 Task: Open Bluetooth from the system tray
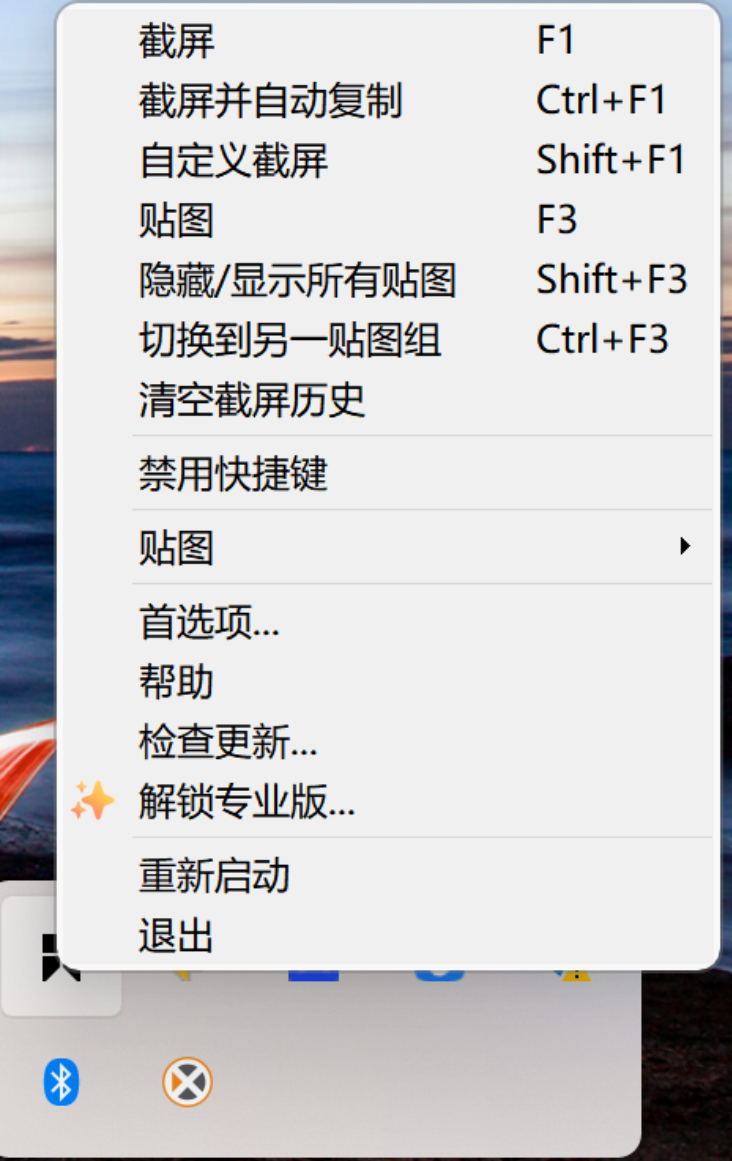point(62,1081)
